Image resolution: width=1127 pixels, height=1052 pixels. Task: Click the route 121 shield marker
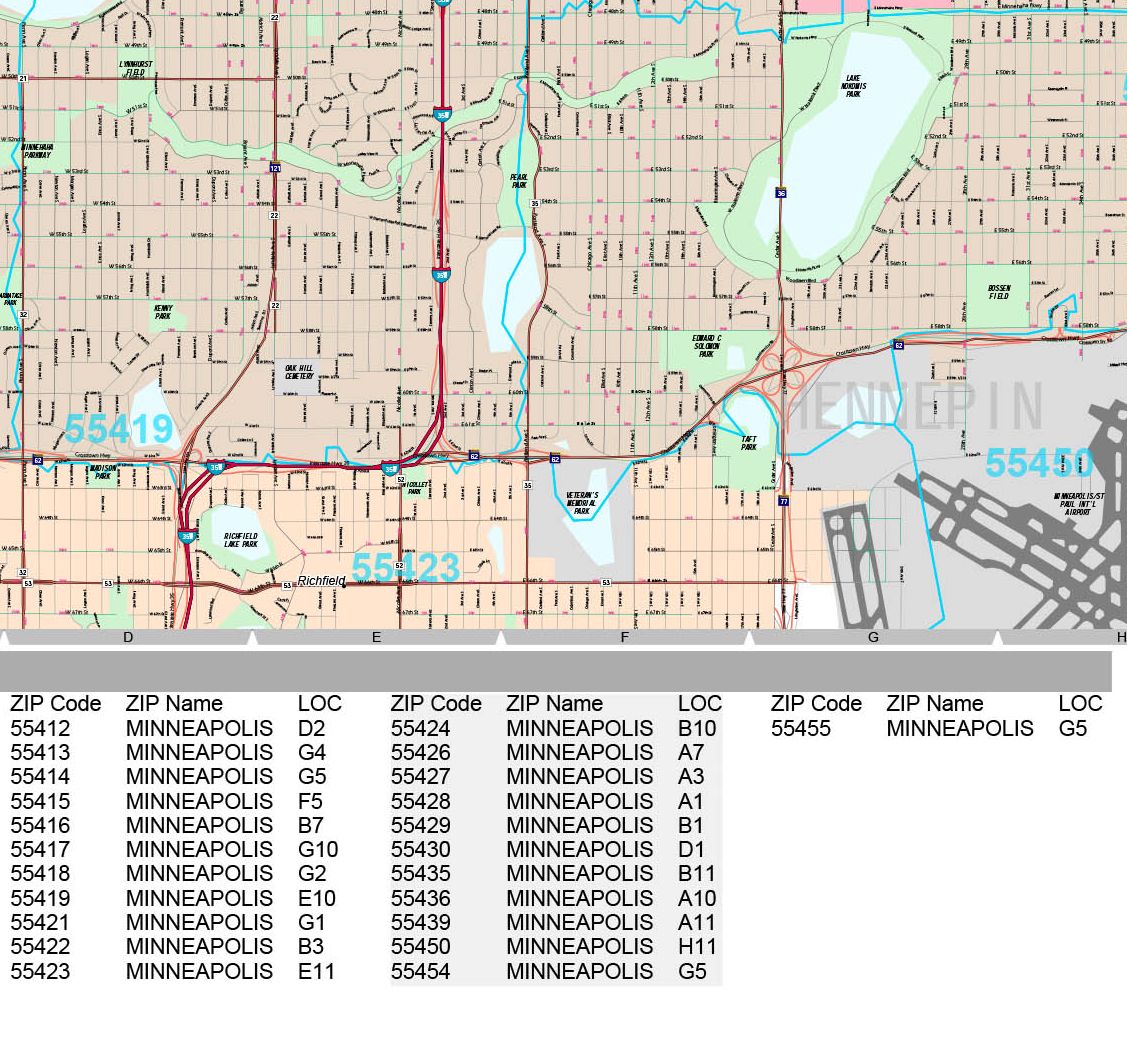point(275,168)
